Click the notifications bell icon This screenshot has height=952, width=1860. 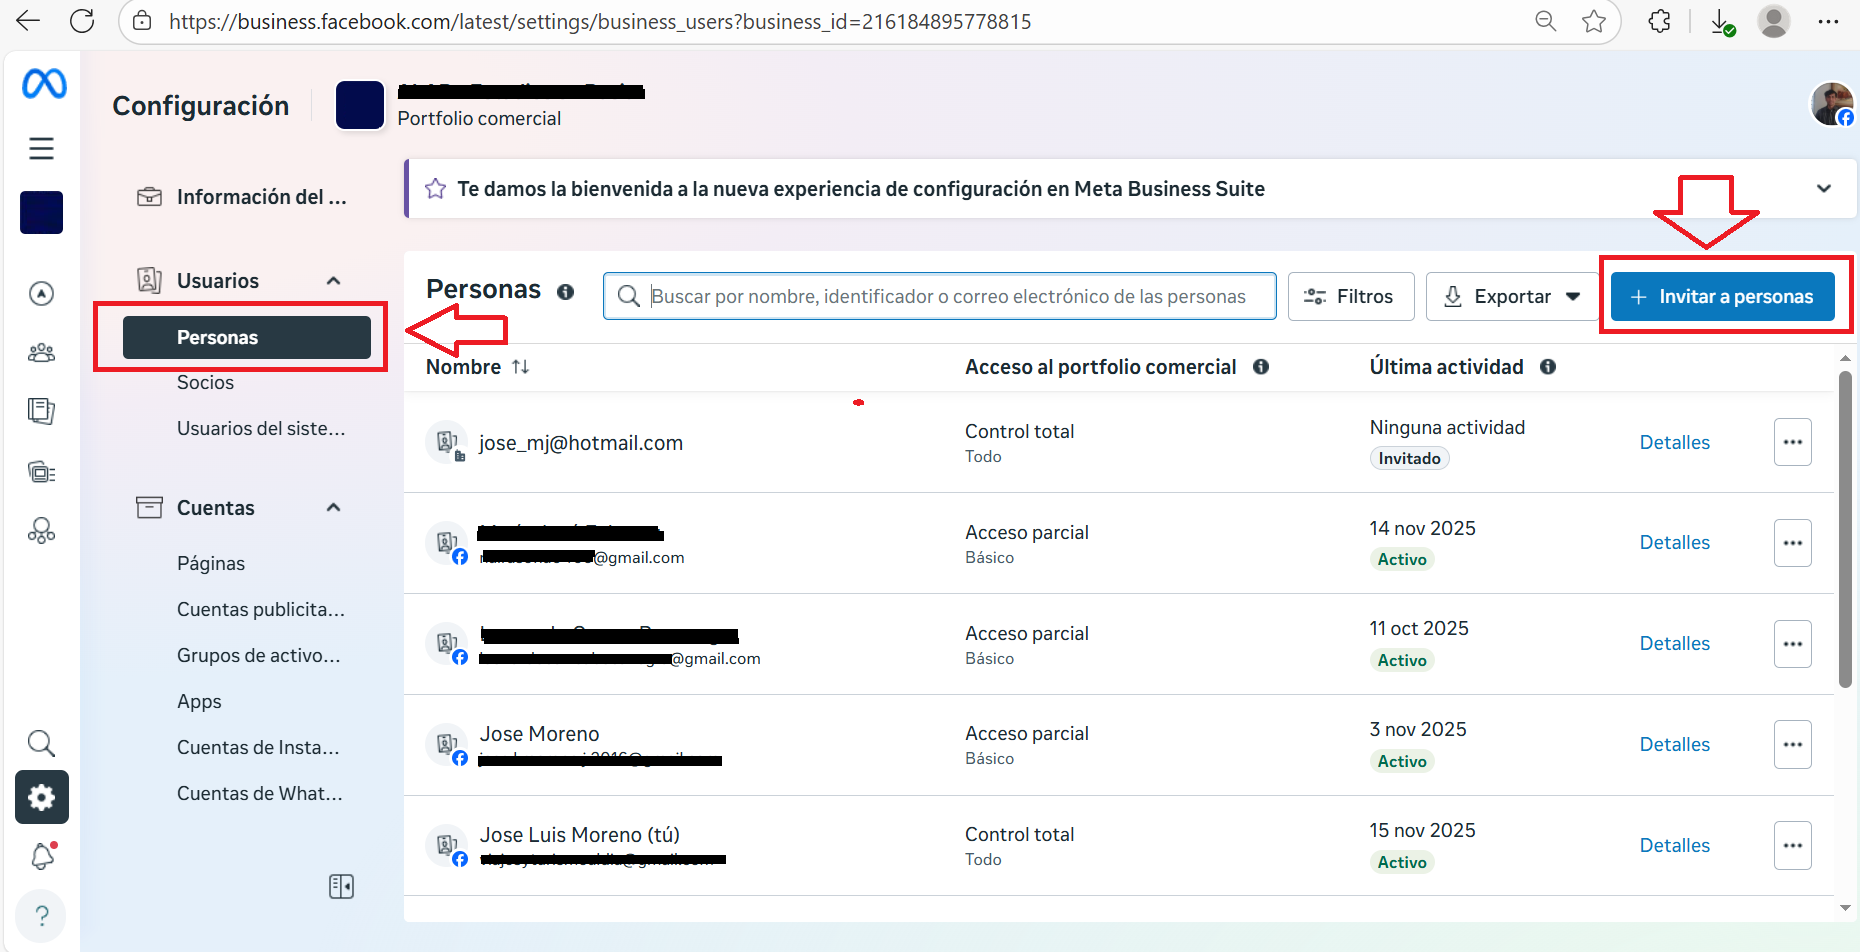pyautogui.click(x=42, y=856)
